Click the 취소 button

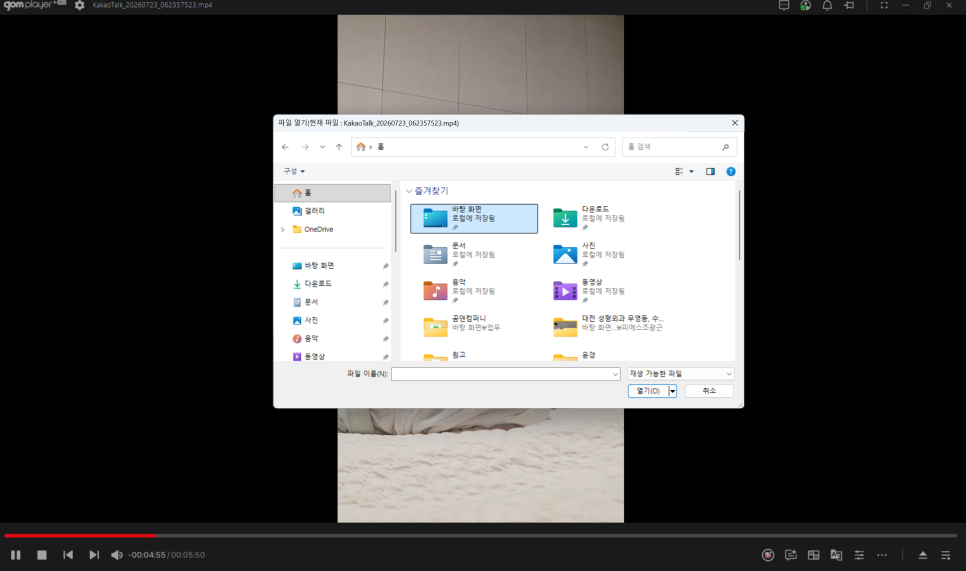click(x=709, y=391)
